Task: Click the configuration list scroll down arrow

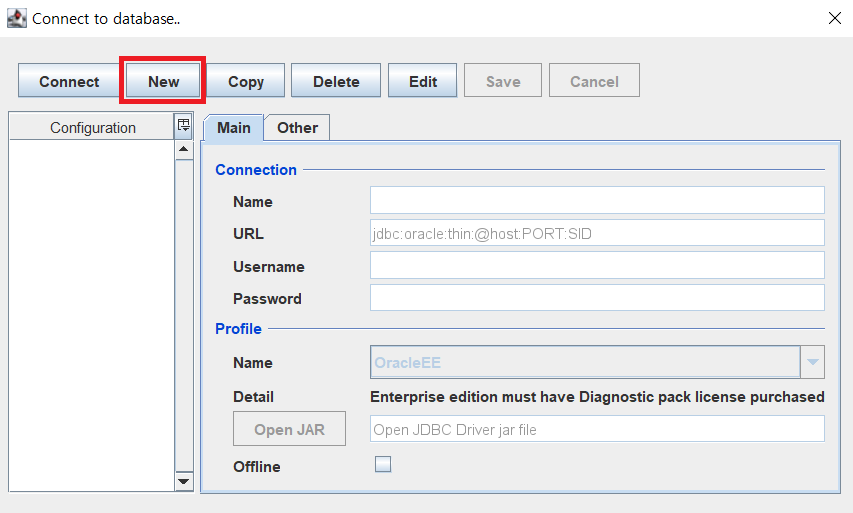Action: click(184, 481)
